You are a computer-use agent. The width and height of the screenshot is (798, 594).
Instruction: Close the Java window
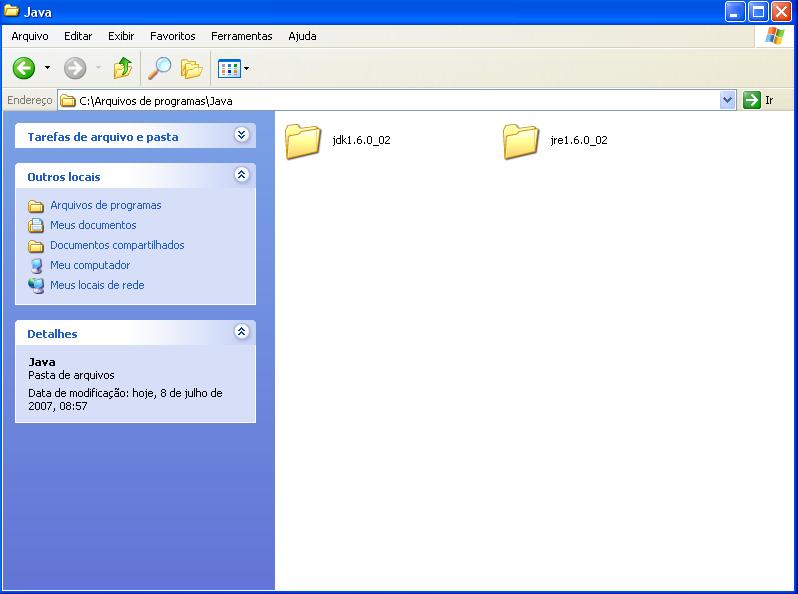point(781,11)
